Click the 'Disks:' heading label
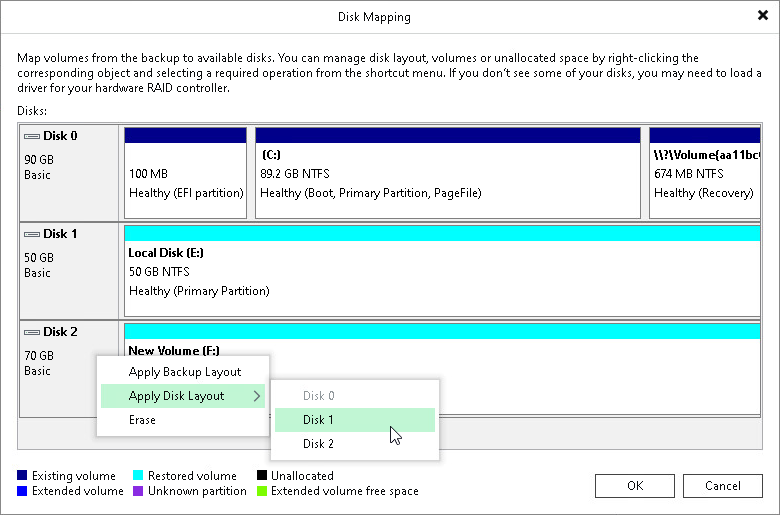 (32, 110)
